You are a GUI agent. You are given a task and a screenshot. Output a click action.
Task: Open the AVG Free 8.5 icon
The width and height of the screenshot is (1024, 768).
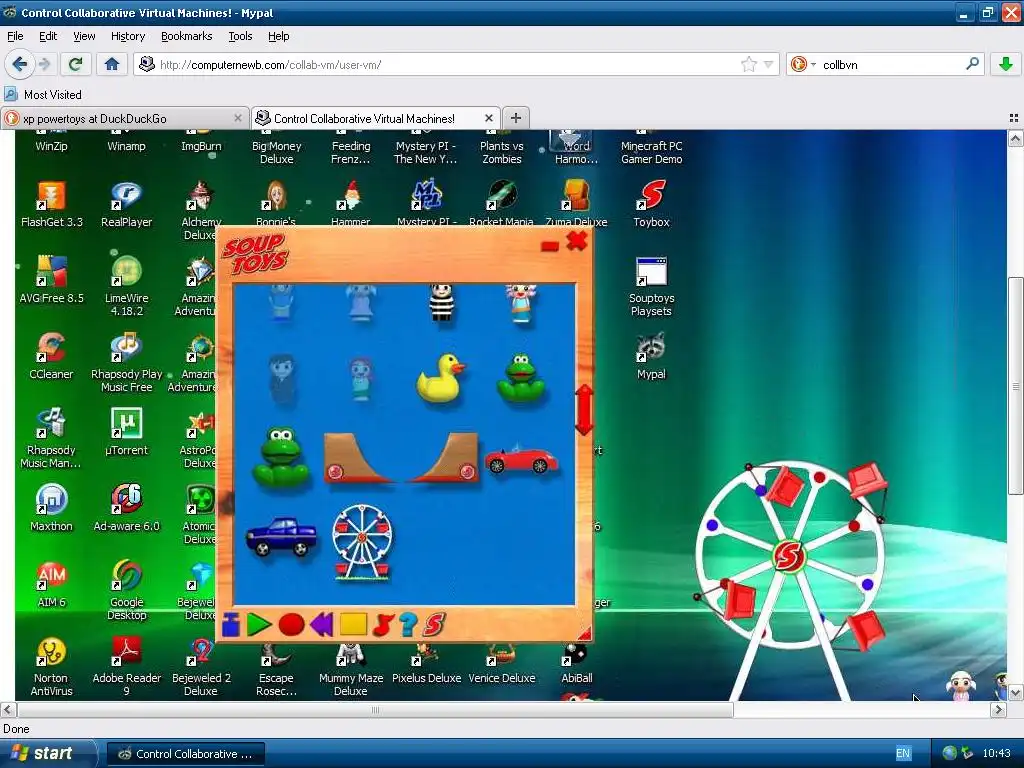point(52,280)
